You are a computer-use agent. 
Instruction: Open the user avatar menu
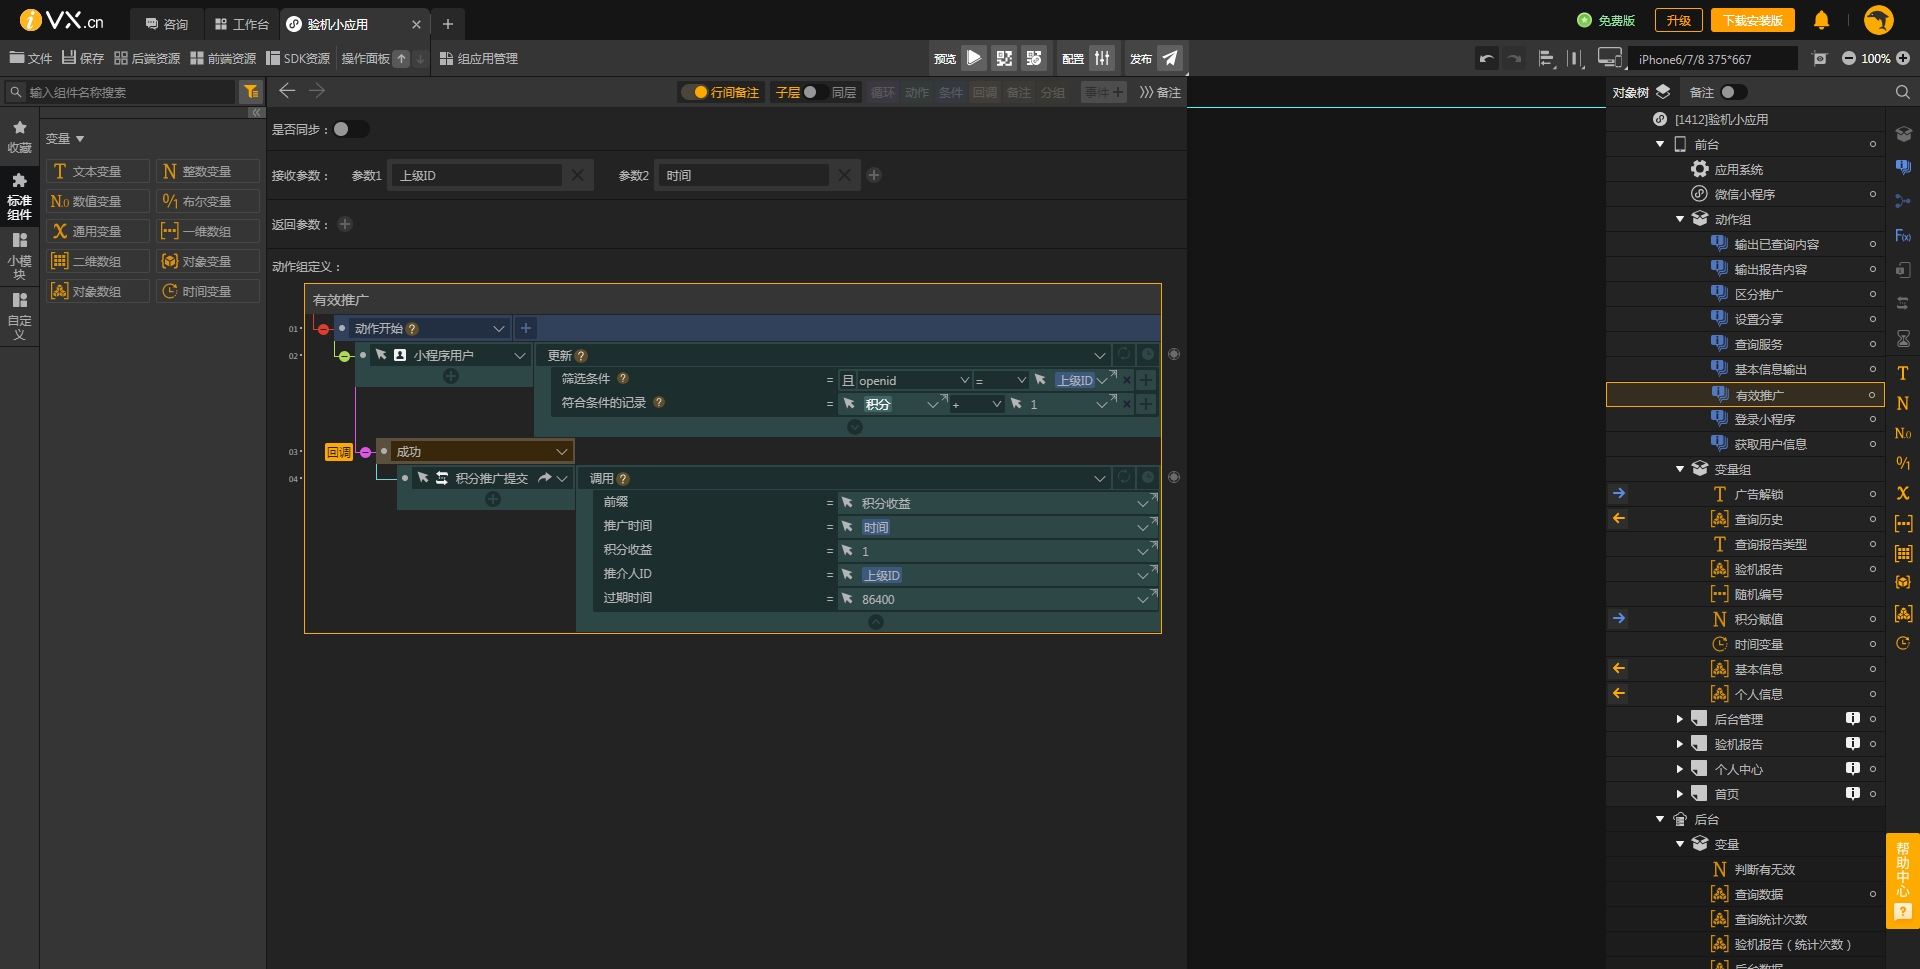click(x=1879, y=20)
